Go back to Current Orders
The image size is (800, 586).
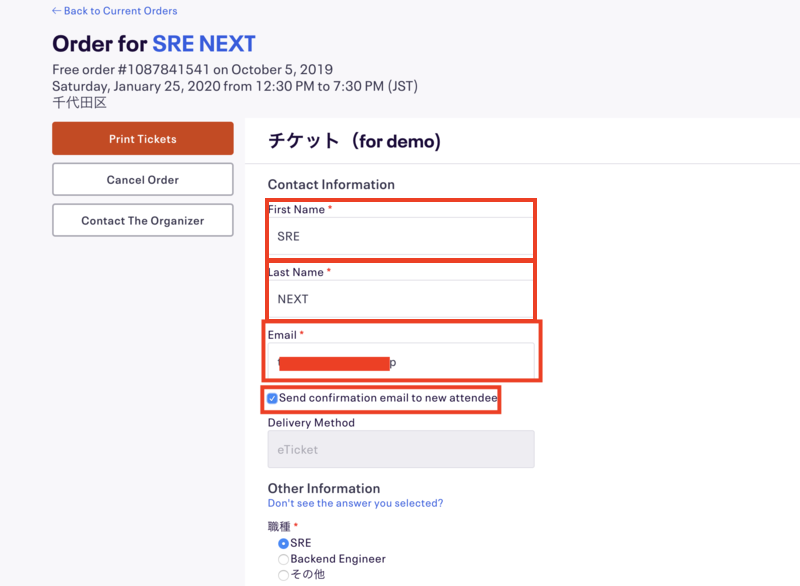pyautogui.click(x=114, y=11)
